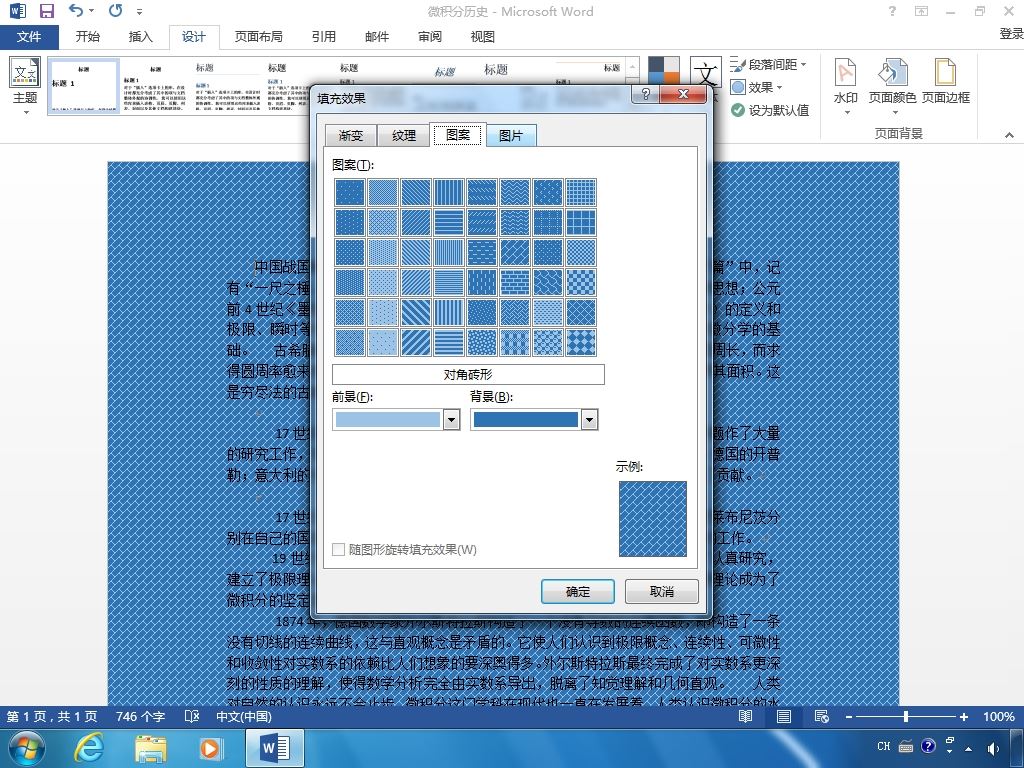Open the customize quick access toolbar arrow
1024x768 pixels.
pyautogui.click(x=139, y=11)
